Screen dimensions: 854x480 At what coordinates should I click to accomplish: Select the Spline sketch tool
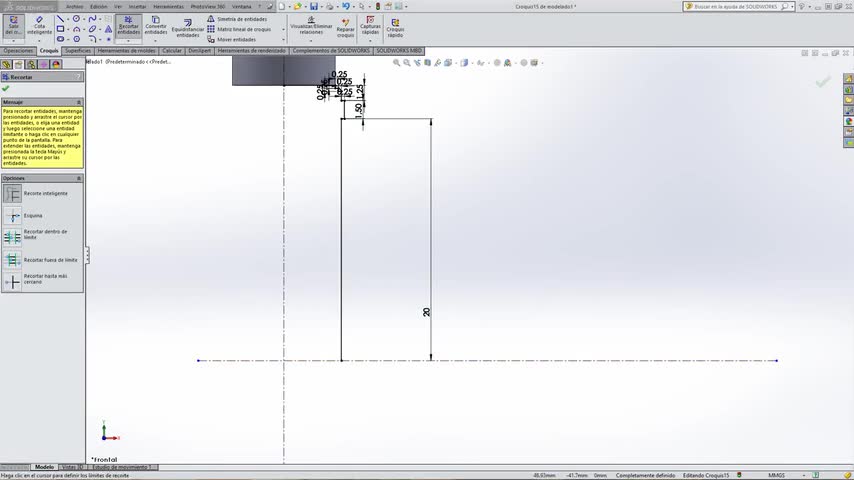(x=93, y=19)
